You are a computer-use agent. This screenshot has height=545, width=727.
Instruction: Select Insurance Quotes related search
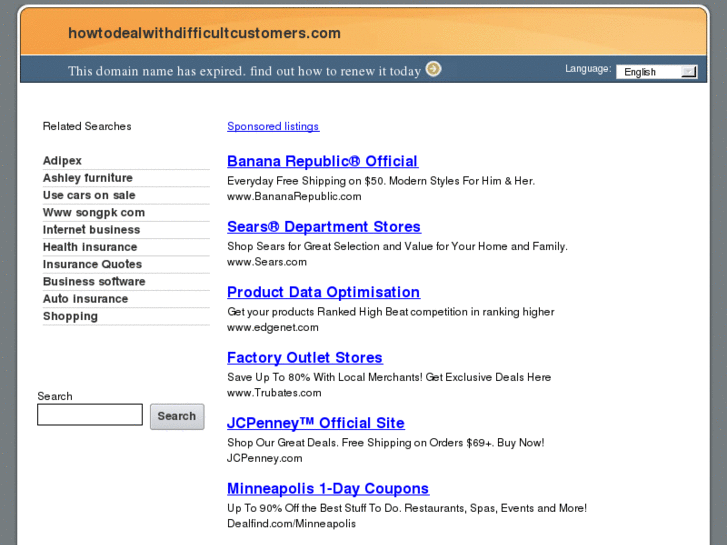click(x=92, y=264)
